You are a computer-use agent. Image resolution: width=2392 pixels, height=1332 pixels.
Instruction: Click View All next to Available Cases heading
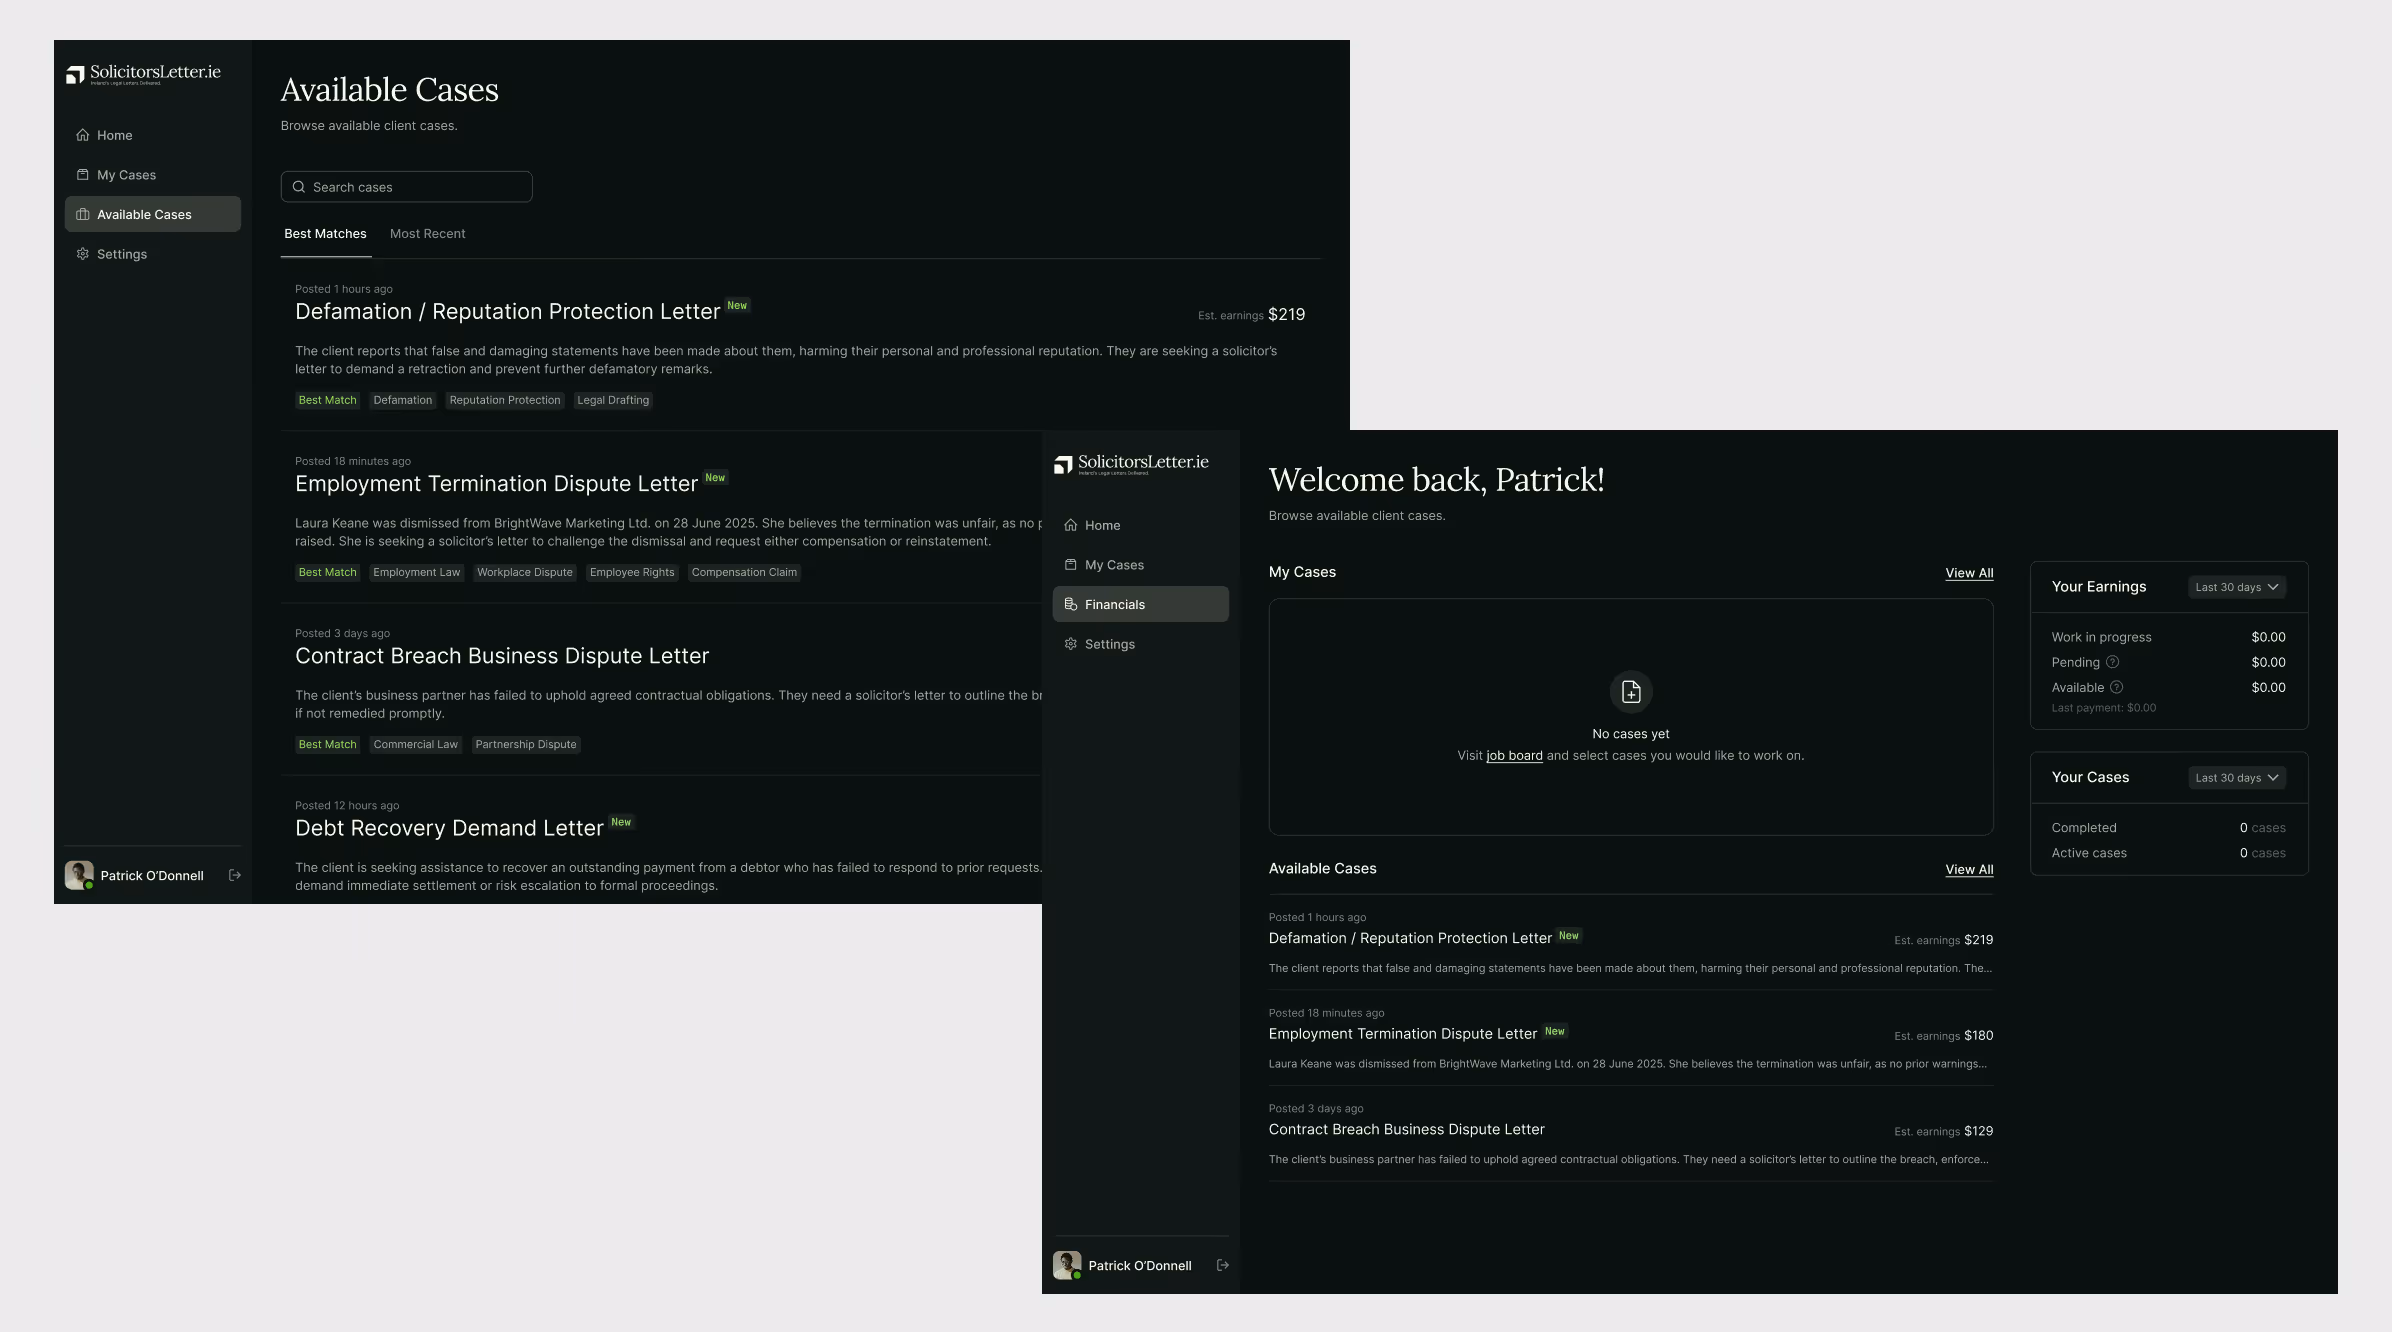[1968, 869]
